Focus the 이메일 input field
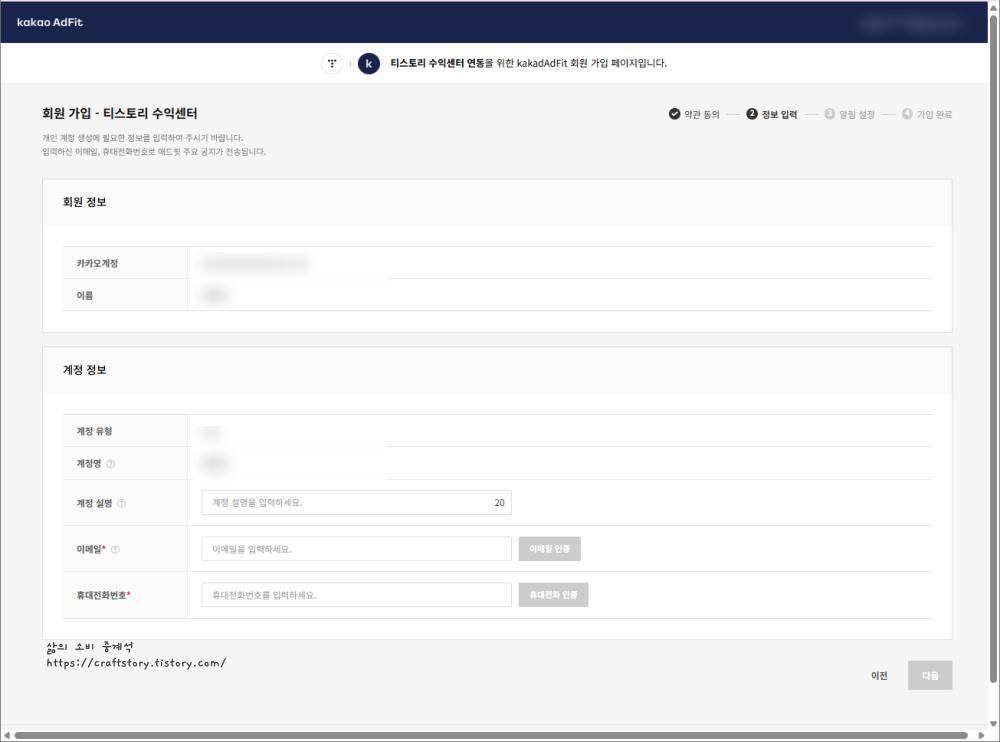Viewport: 1000px width, 742px height. (x=356, y=549)
